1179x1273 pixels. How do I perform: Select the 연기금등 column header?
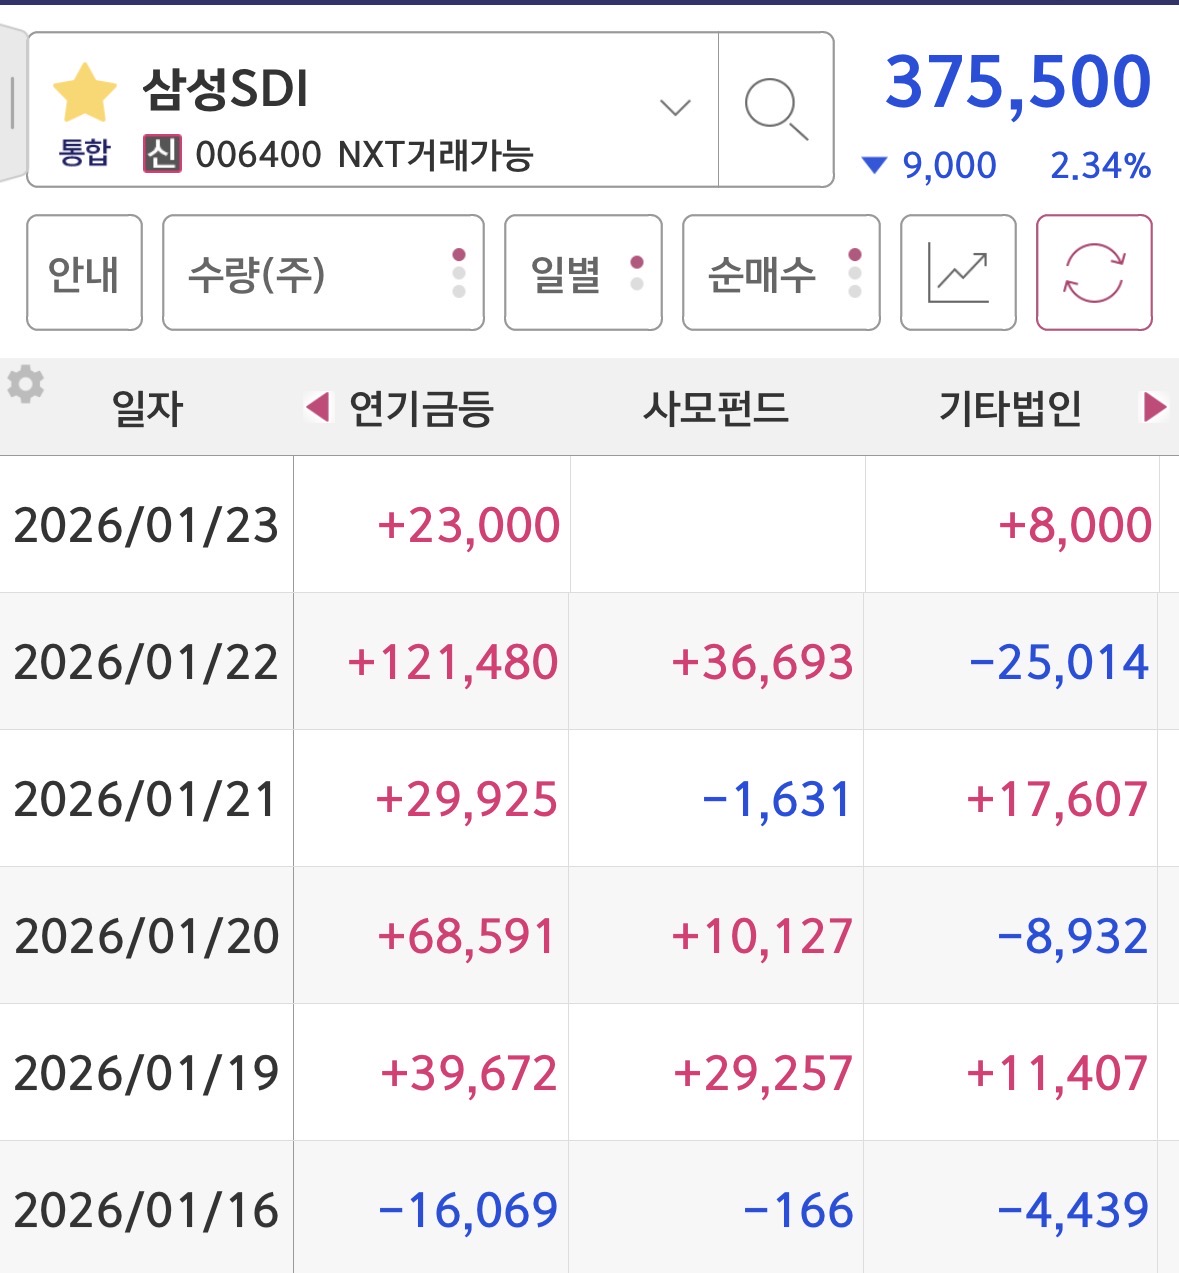click(421, 408)
